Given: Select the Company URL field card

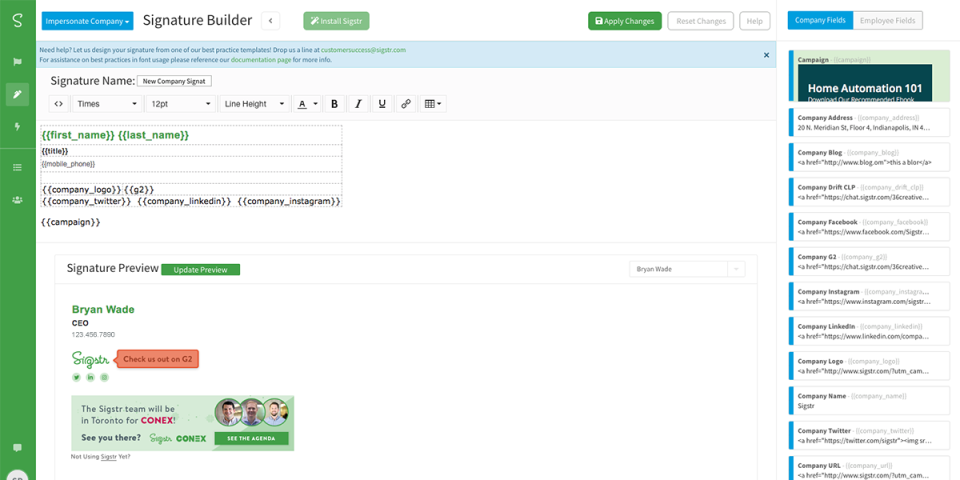Looking at the screenshot, I should (869, 468).
